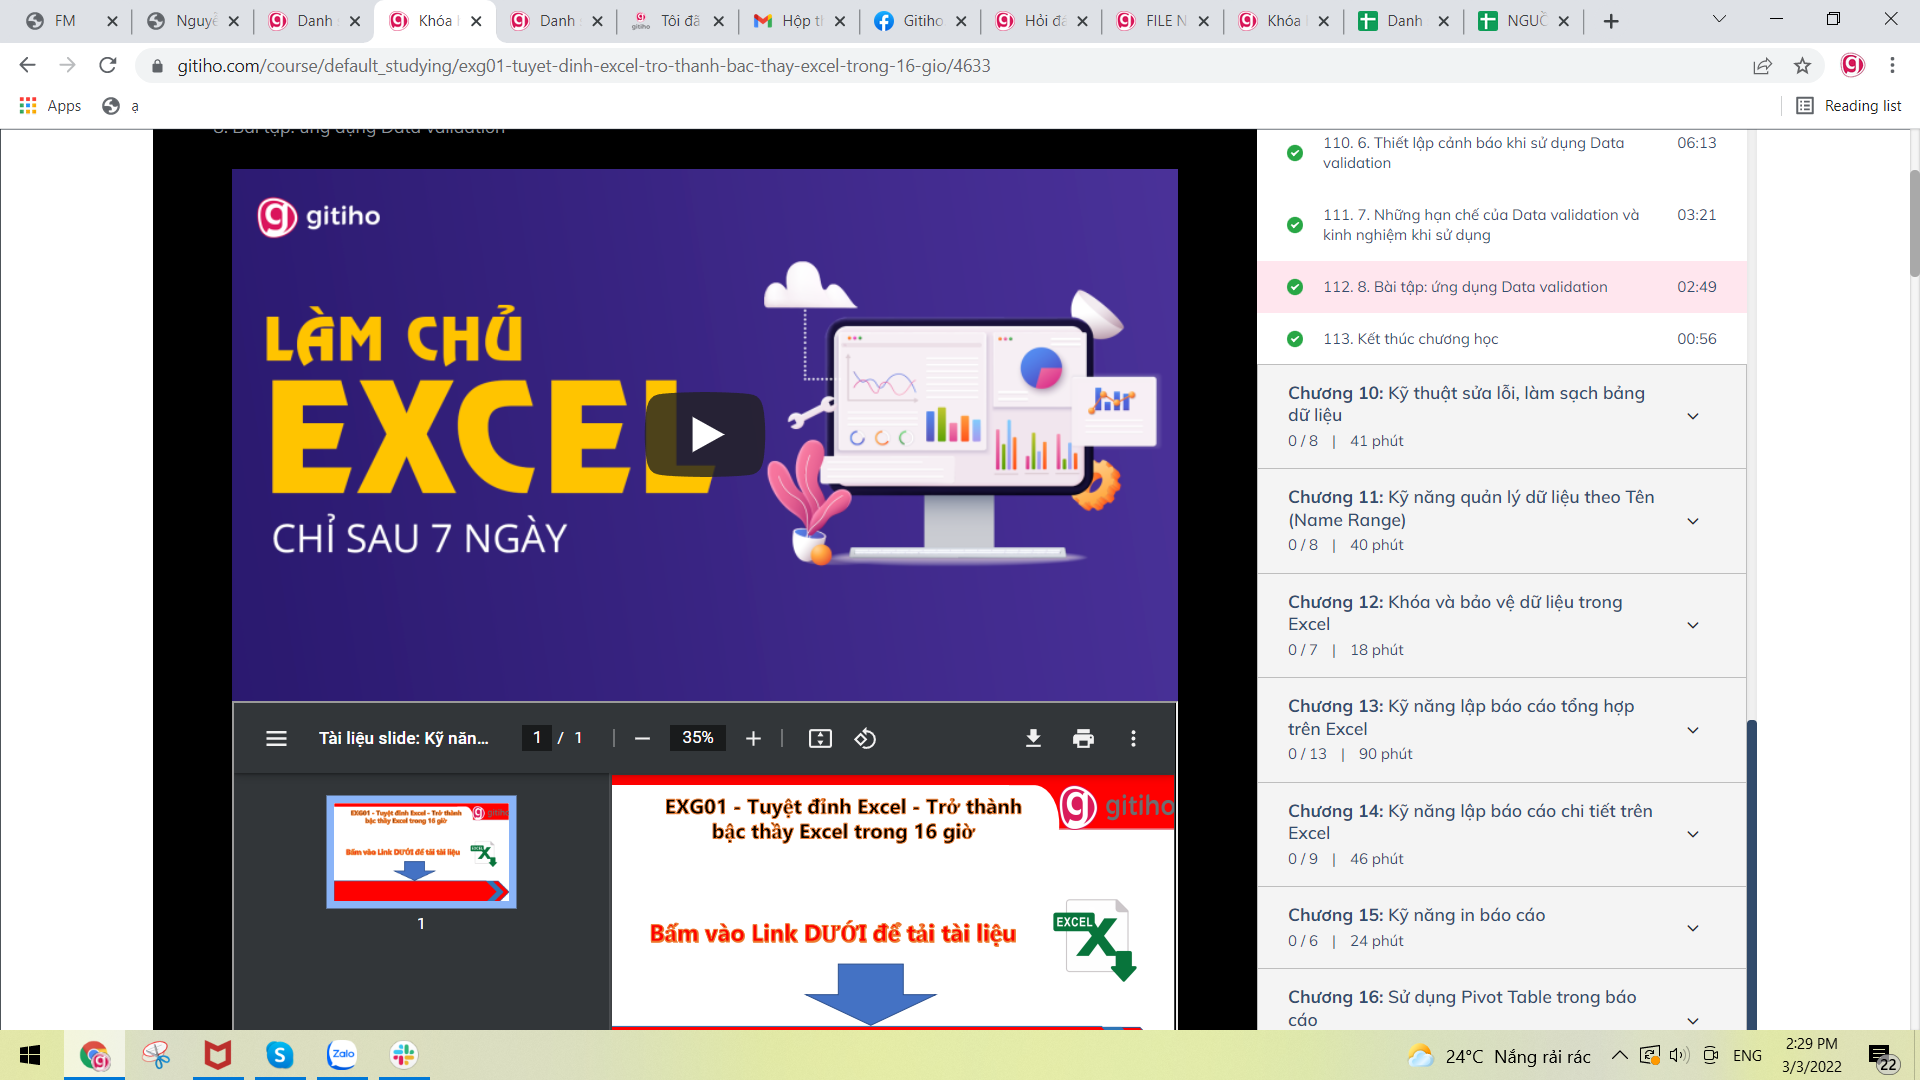Expand Chương 15 Kỹ năng in báo cáo

[1502, 928]
